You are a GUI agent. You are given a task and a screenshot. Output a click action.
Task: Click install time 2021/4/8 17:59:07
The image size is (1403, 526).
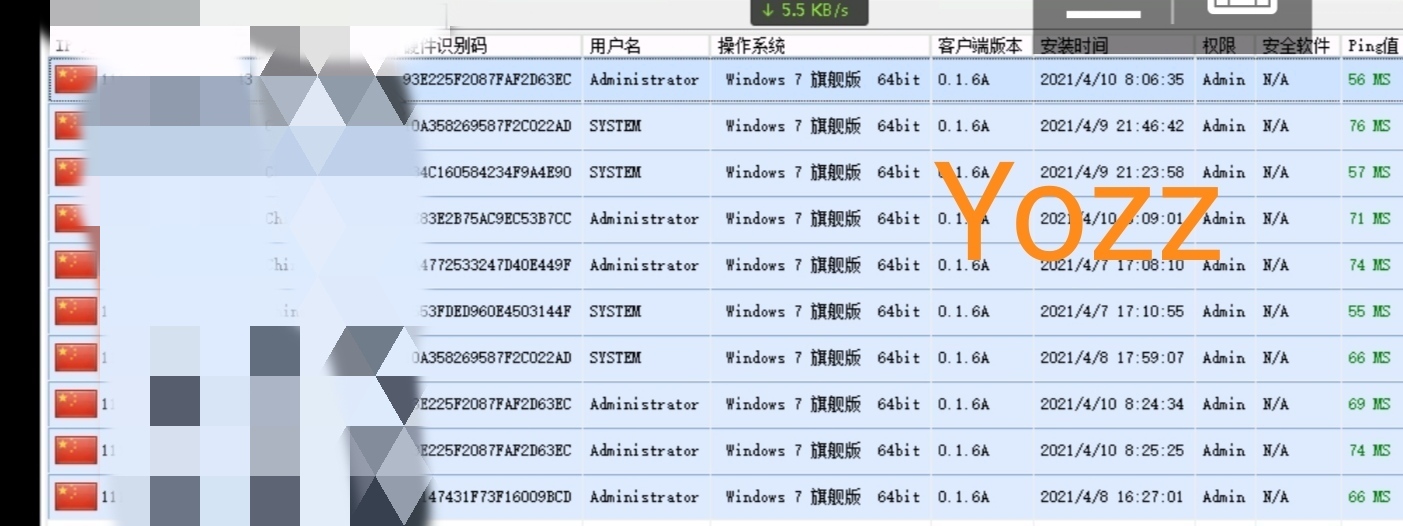click(1112, 357)
